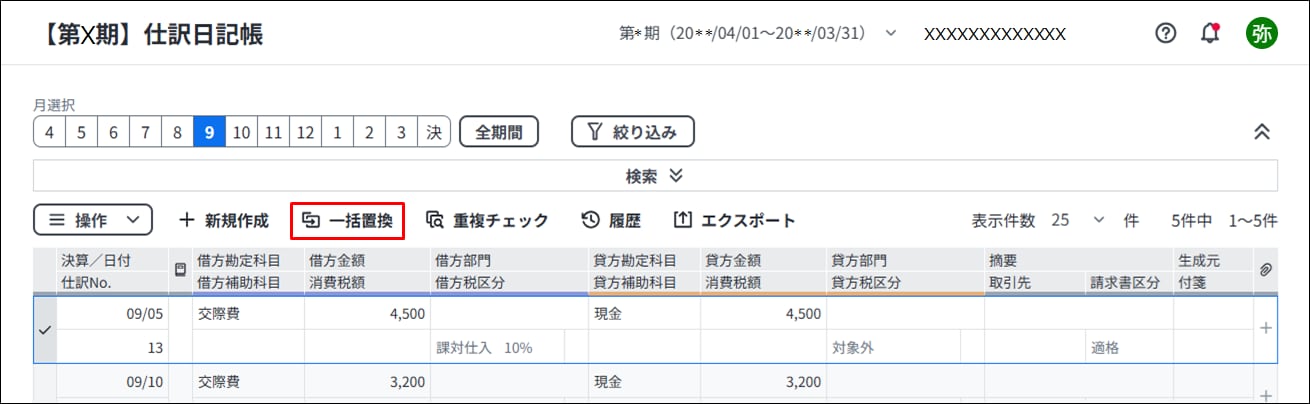Screen dimensions: 1310x404
Task: Click the 絞り込み filter button
Action: click(x=633, y=131)
